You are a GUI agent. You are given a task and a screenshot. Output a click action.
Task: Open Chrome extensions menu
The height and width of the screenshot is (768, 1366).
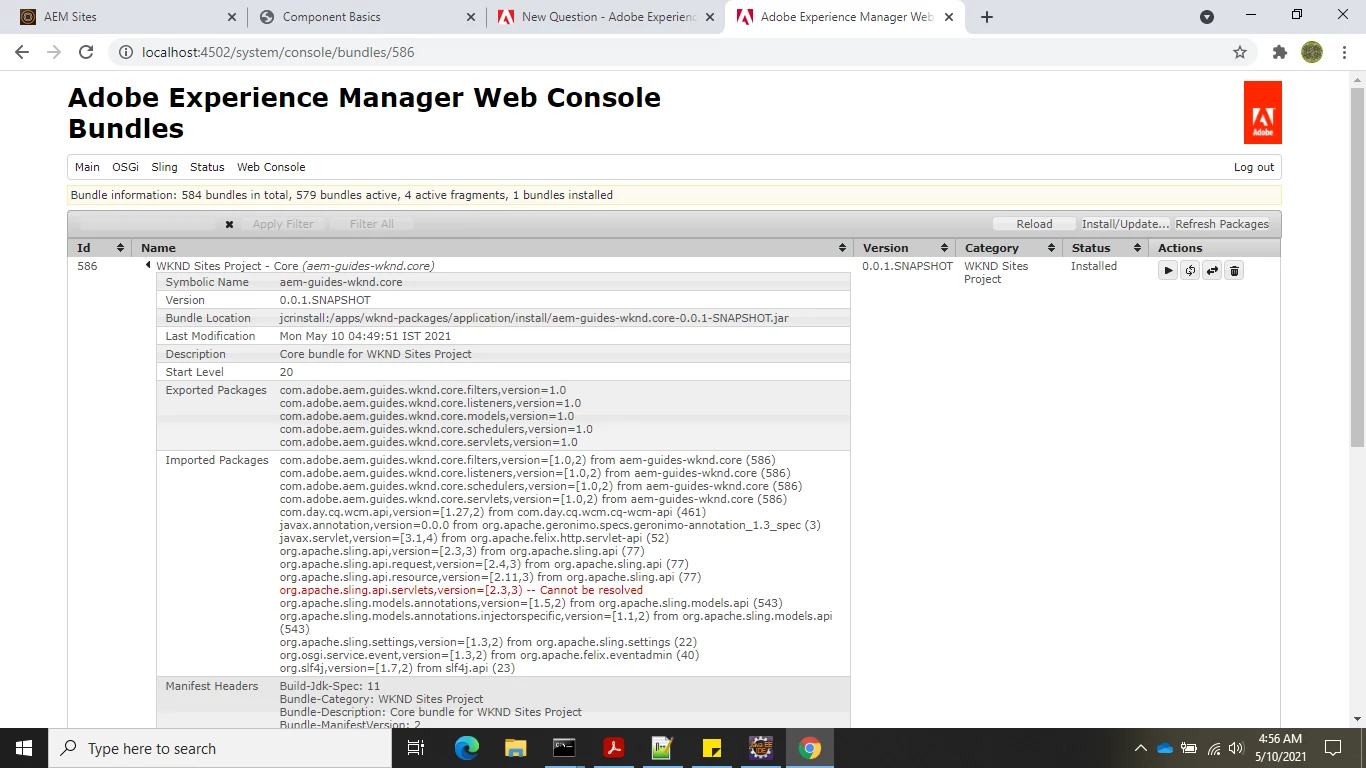pyautogui.click(x=1279, y=52)
